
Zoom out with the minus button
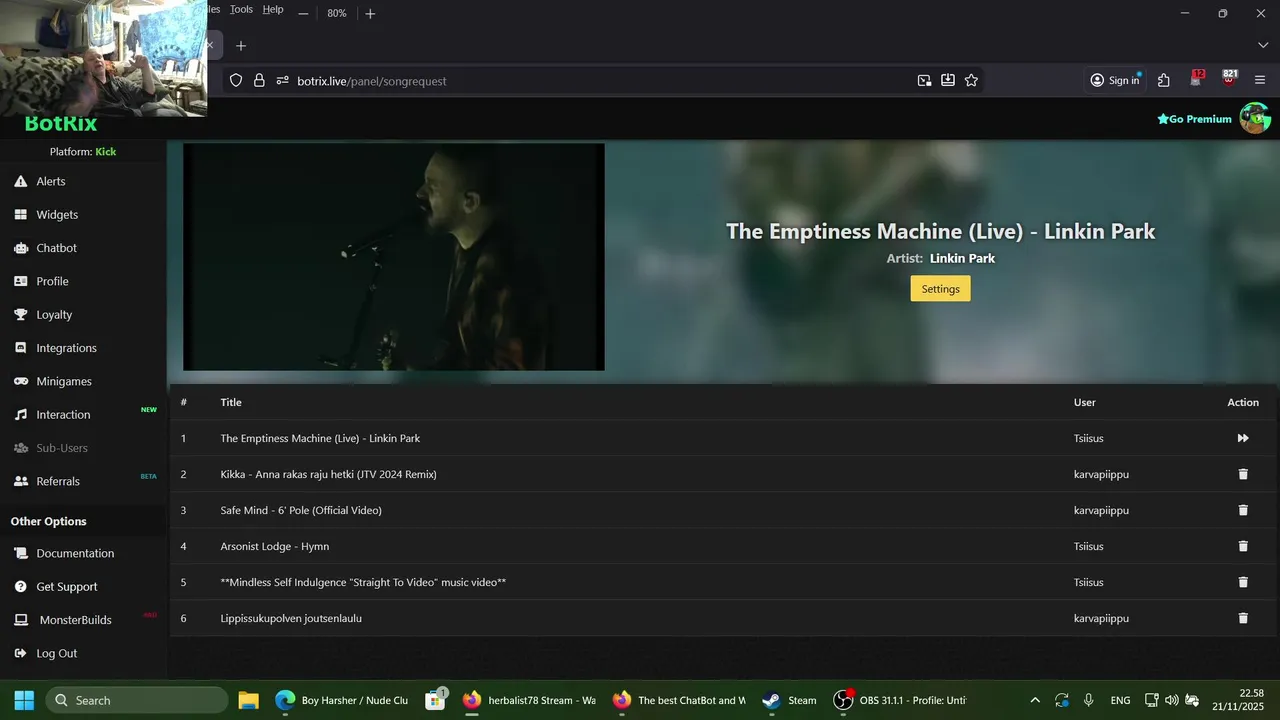[x=303, y=14]
